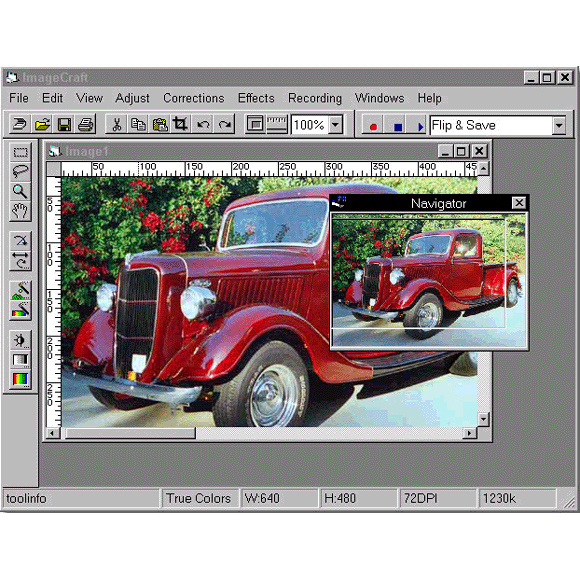The height and width of the screenshot is (580, 580).
Task: Redo the last undone action
Action: pyautogui.click(x=225, y=124)
